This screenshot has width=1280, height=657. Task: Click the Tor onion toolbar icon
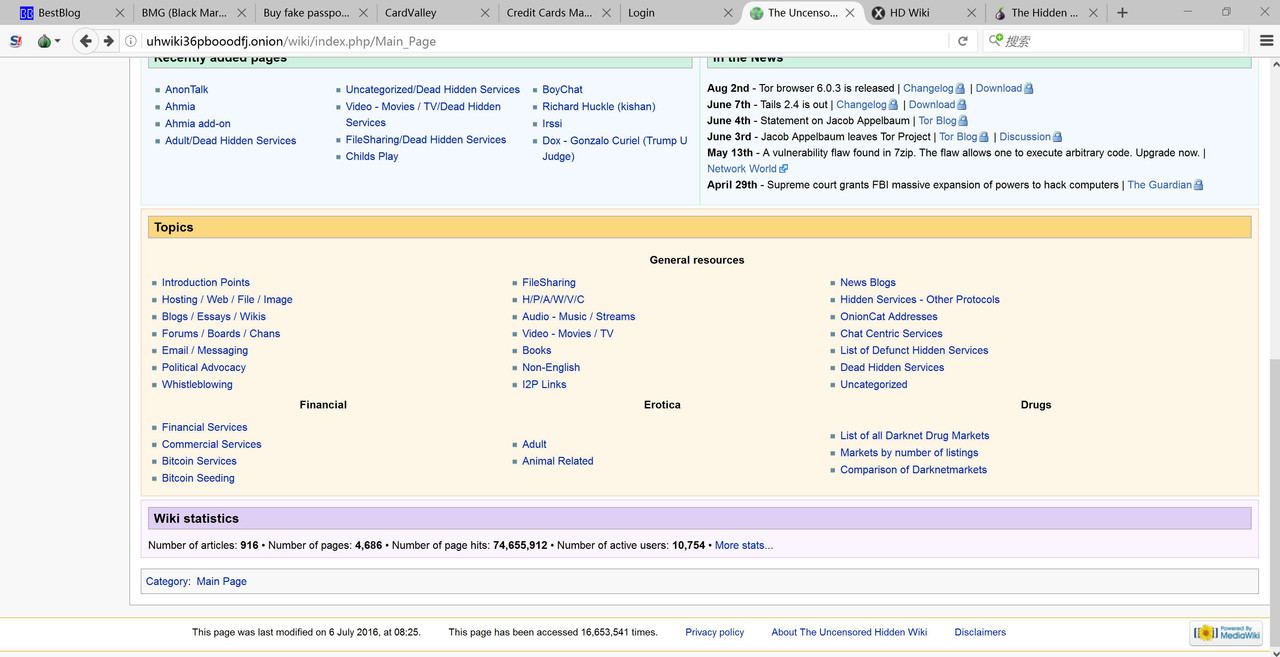coord(44,41)
